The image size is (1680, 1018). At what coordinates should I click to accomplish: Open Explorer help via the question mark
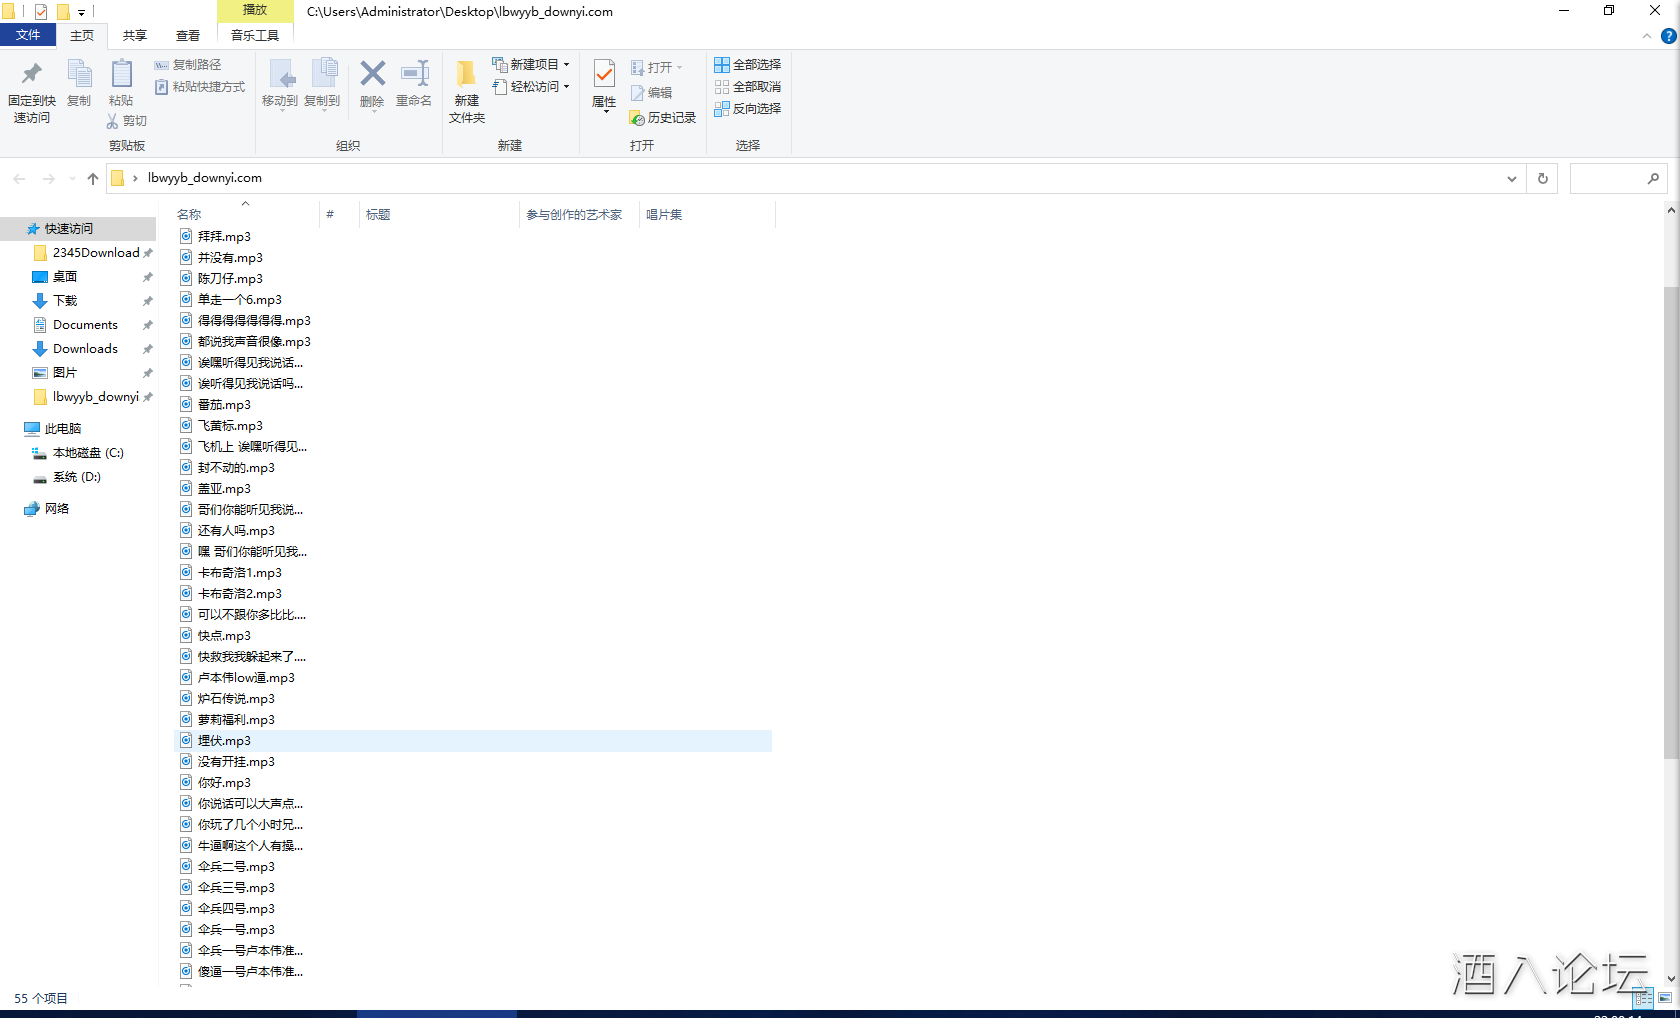click(1668, 36)
